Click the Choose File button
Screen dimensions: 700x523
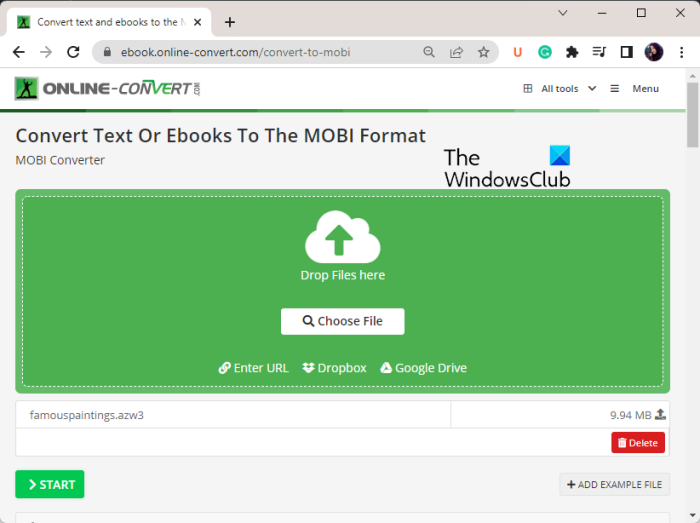342,321
